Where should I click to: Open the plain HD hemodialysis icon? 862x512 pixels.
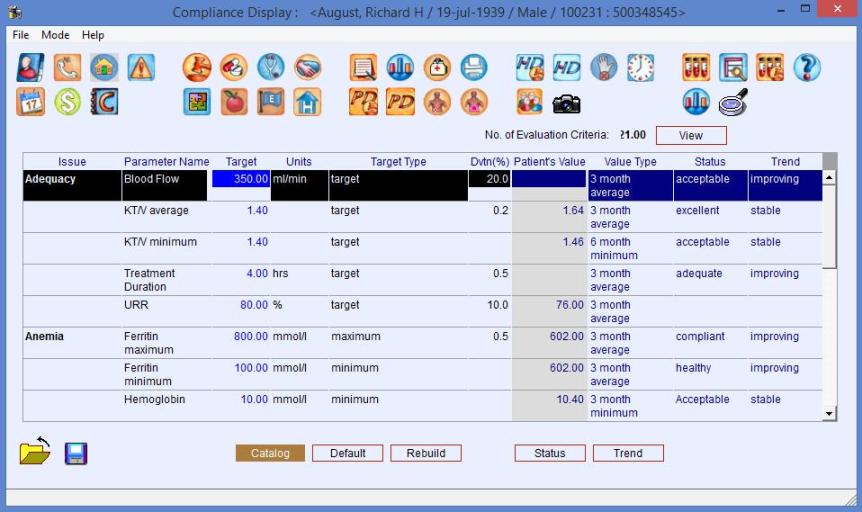point(567,68)
